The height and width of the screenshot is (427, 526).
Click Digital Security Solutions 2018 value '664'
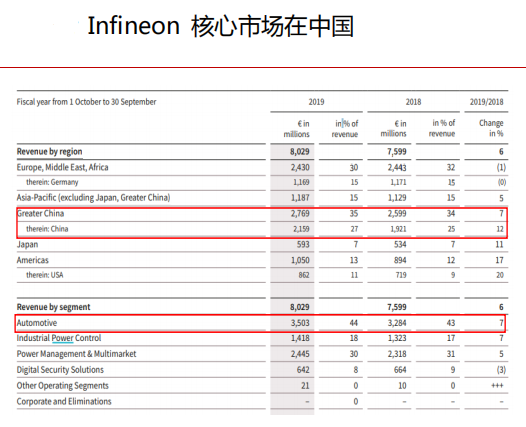[x=400, y=370]
